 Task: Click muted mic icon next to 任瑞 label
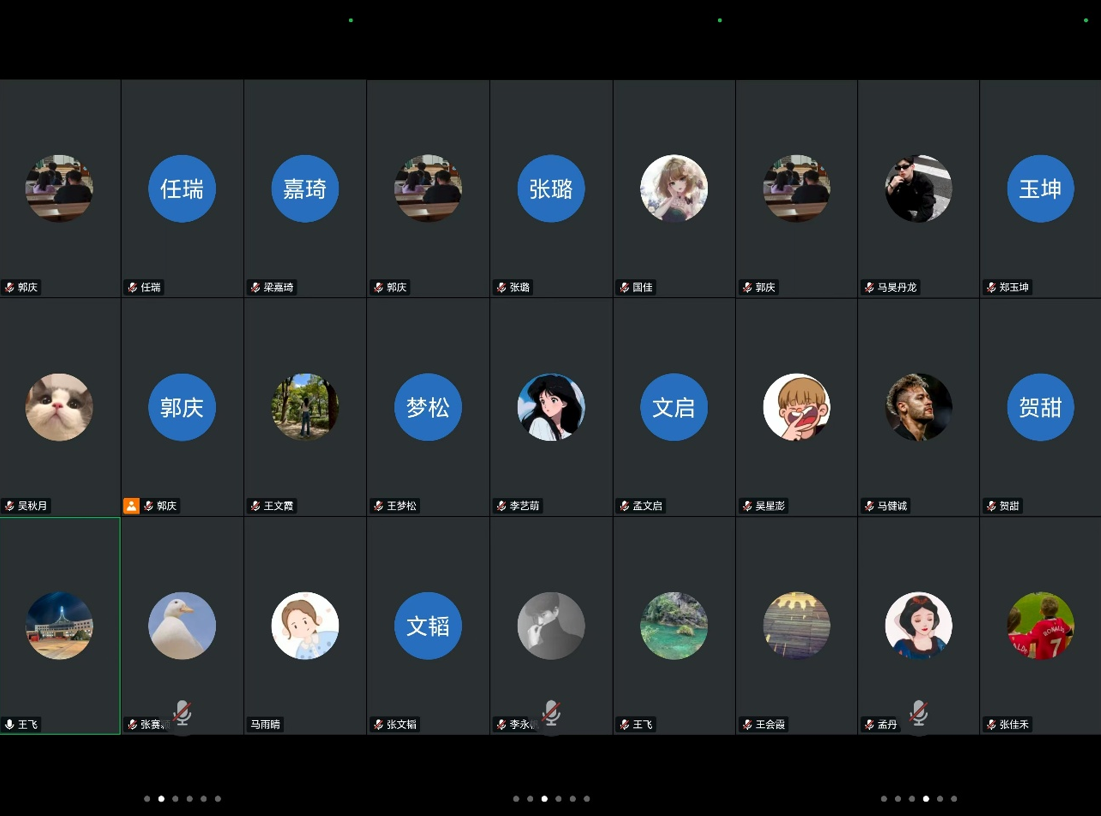tap(132, 288)
